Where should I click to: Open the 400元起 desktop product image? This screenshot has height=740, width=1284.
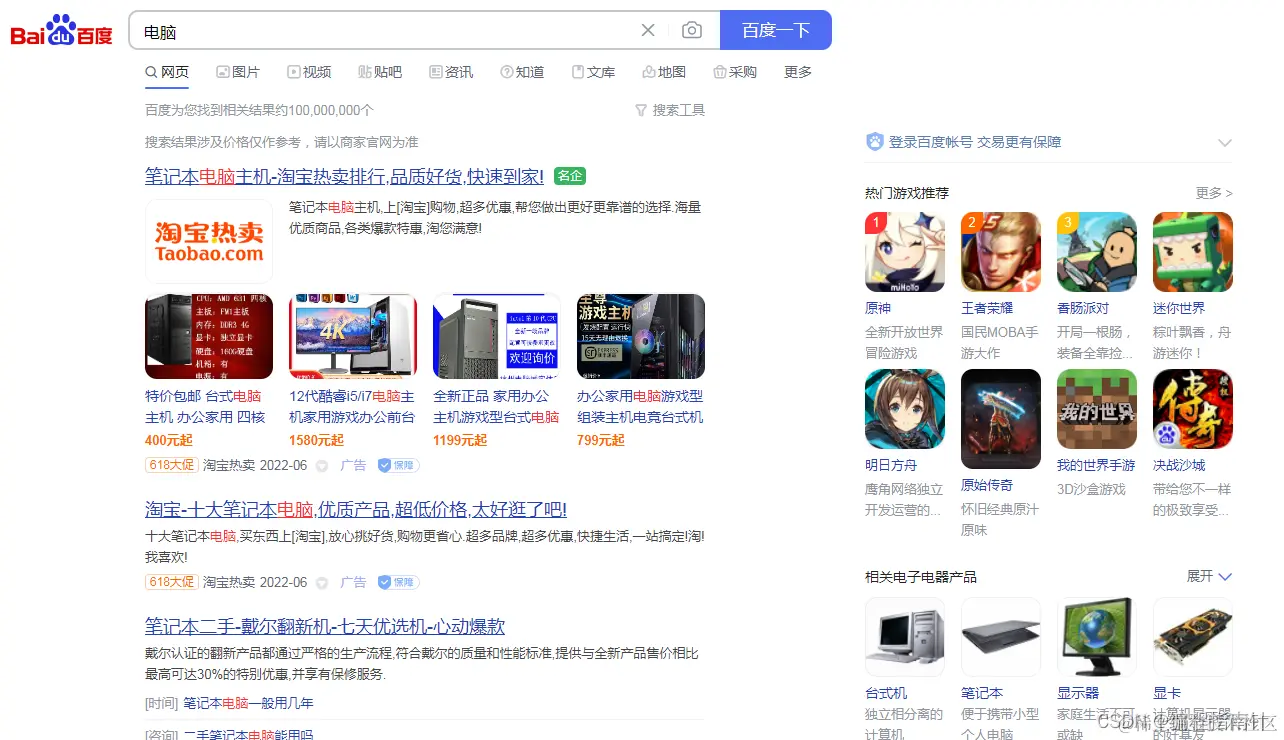pyautogui.click(x=209, y=337)
